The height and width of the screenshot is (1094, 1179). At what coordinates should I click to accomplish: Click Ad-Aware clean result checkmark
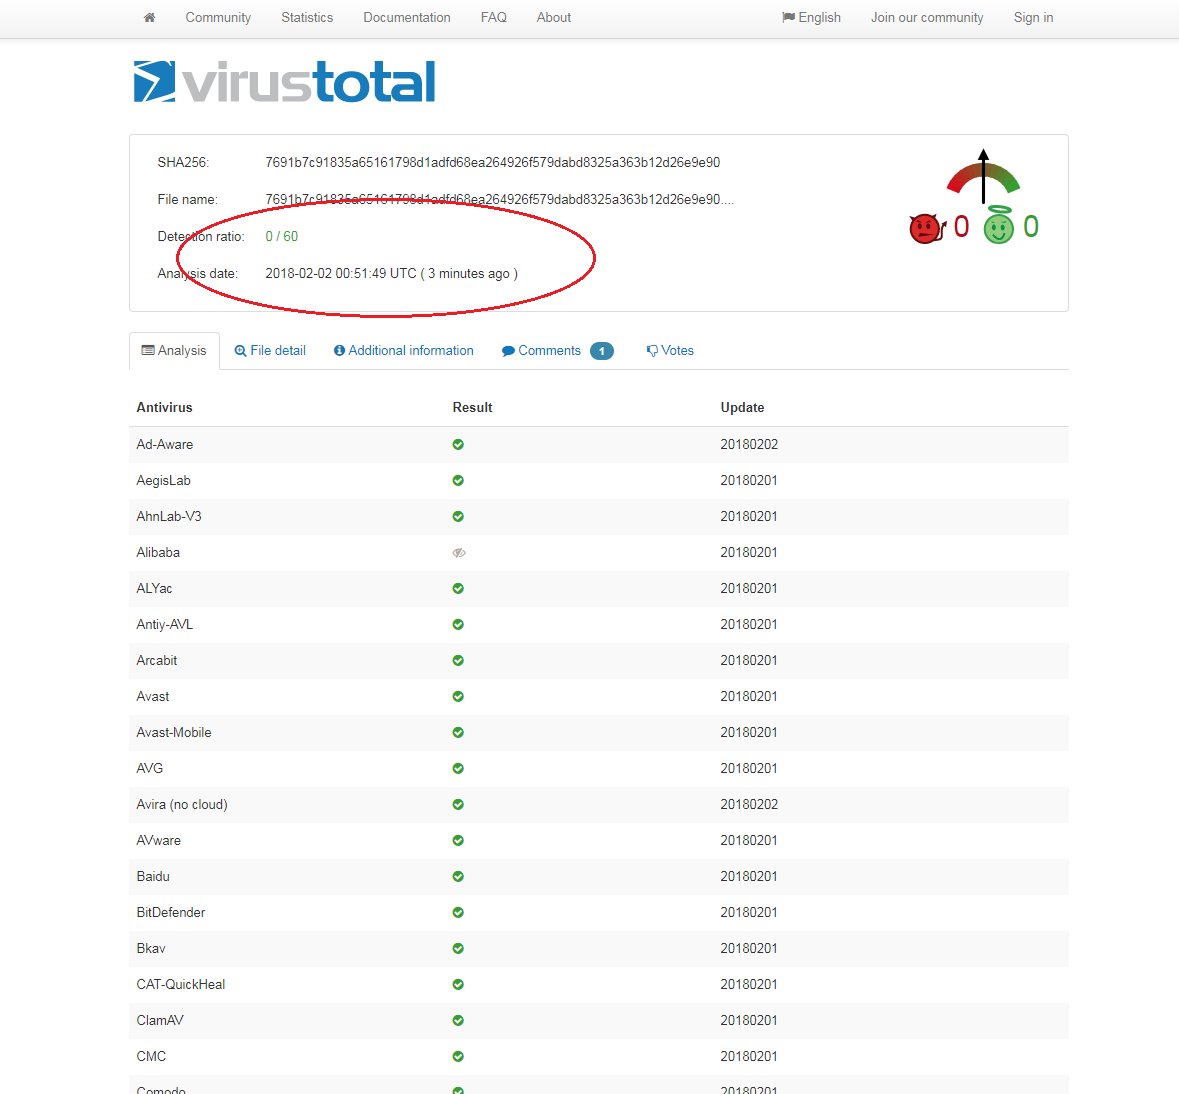coord(458,444)
